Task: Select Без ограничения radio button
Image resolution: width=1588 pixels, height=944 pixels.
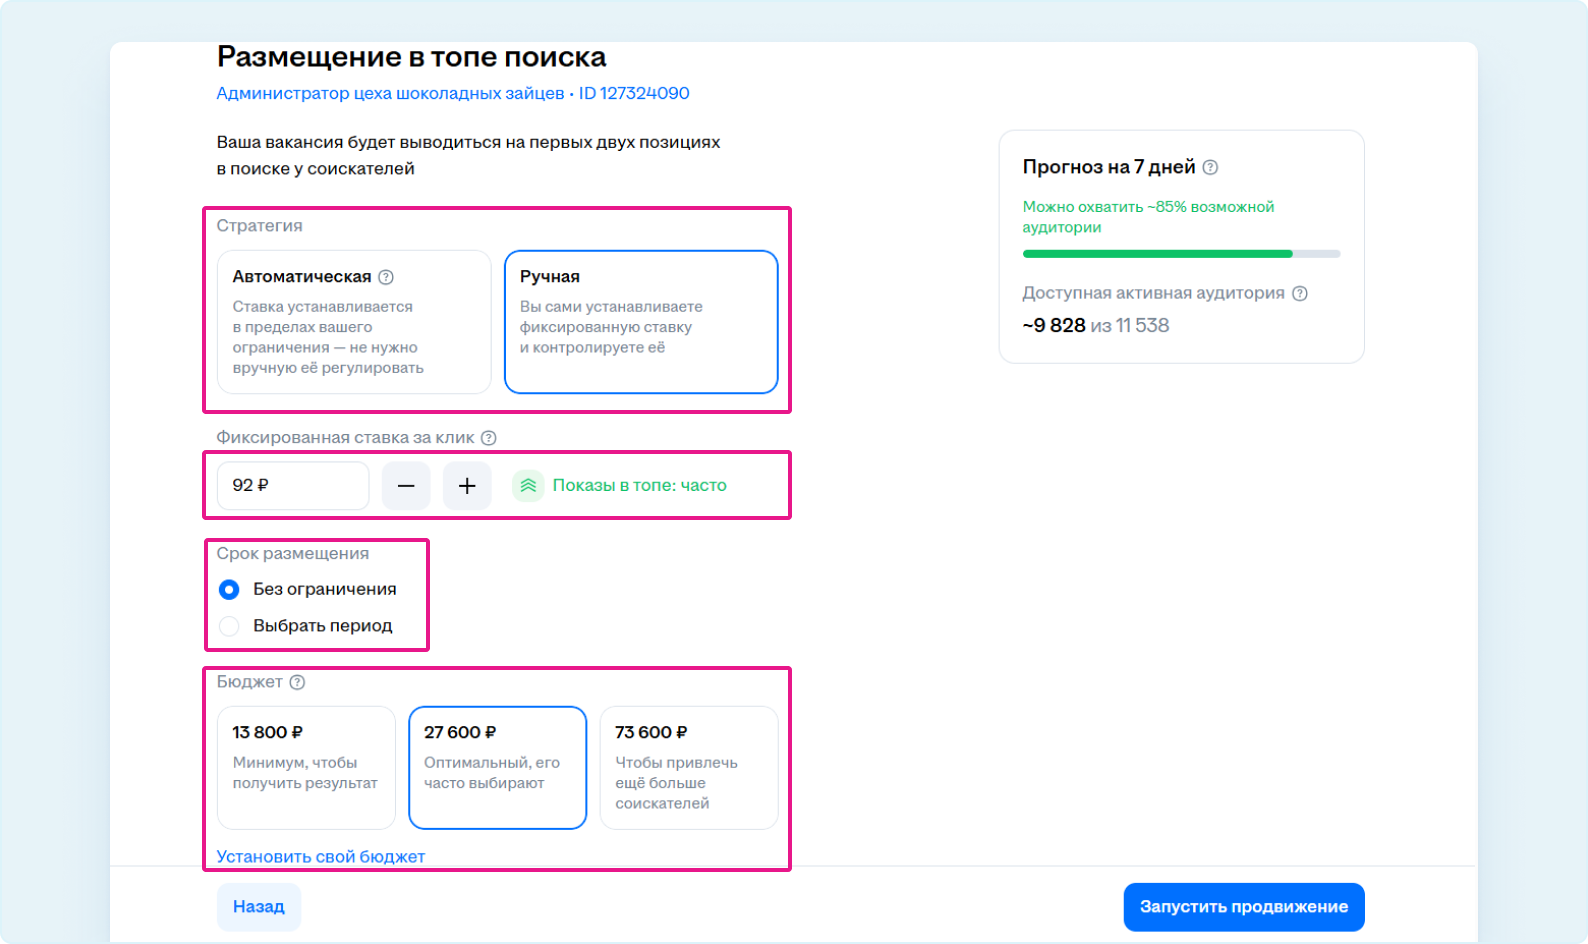Action: 229,590
